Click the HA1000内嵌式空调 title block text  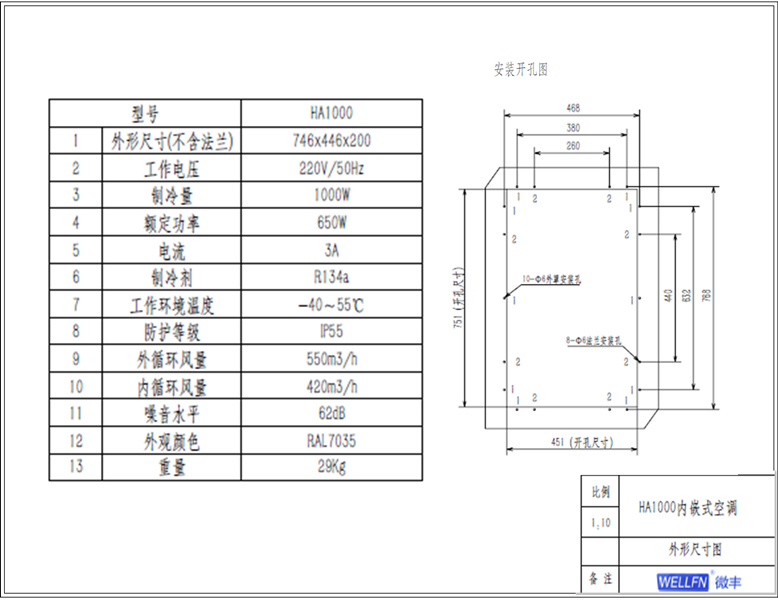pyautogui.click(x=687, y=508)
